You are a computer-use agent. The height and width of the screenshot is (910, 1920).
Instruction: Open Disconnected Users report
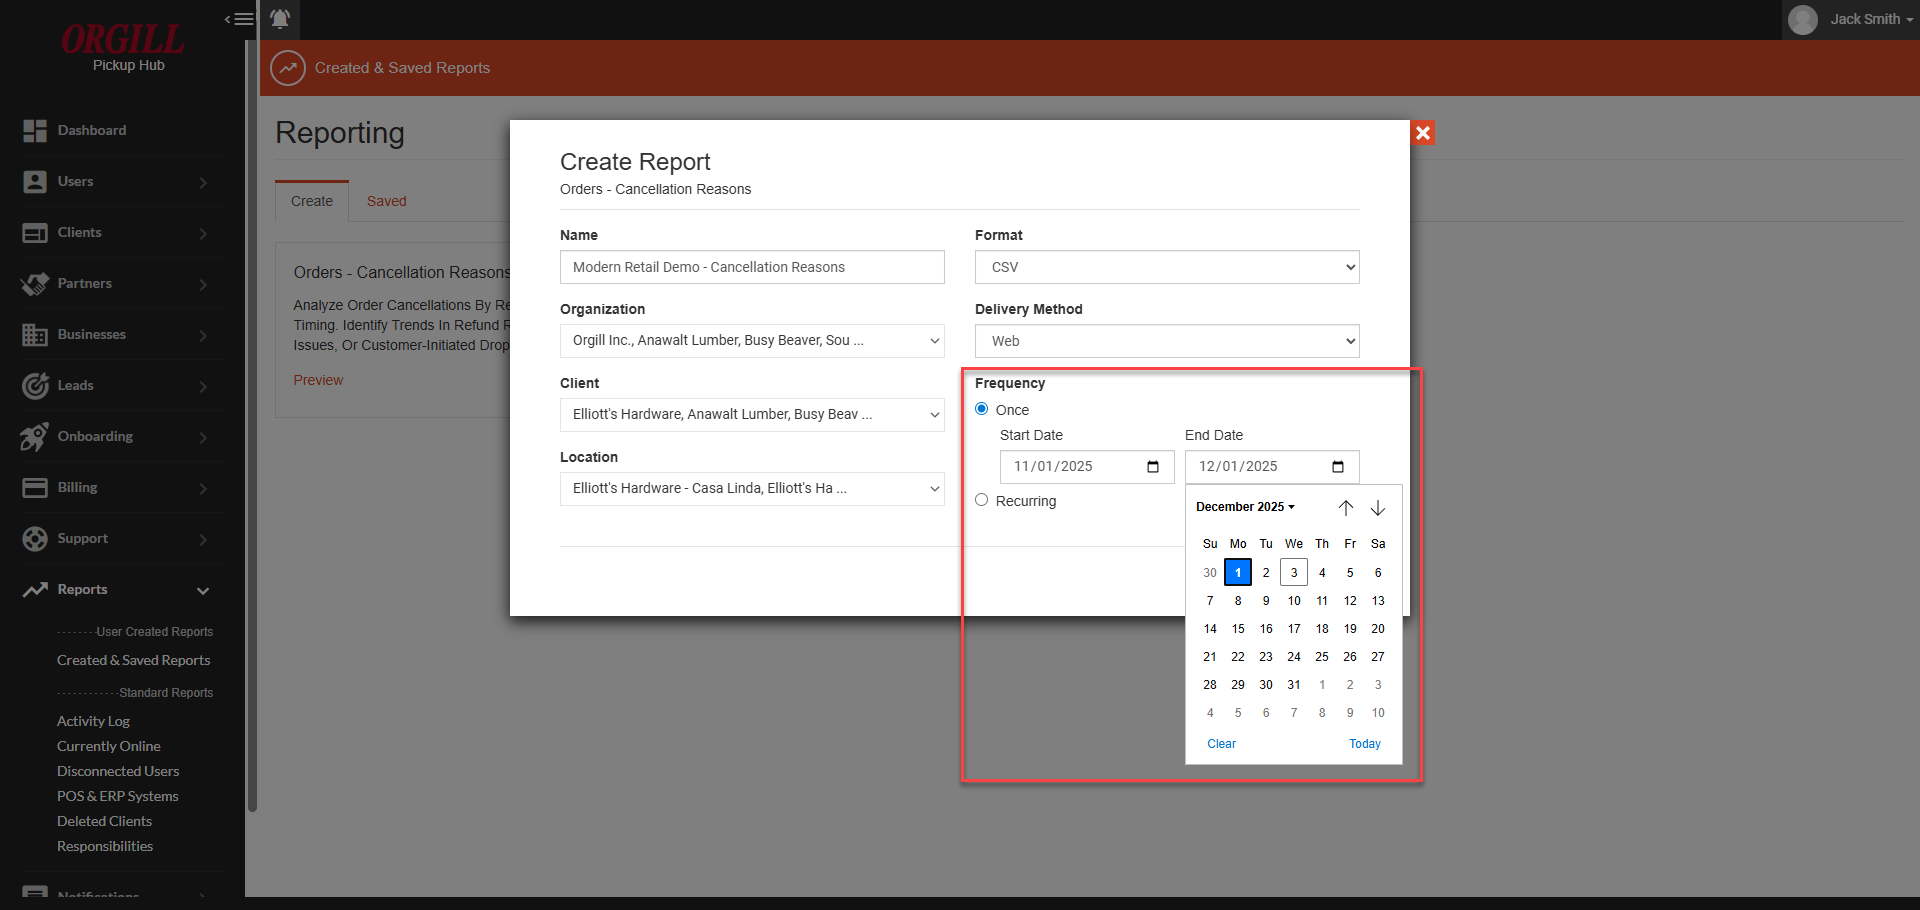click(118, 771)
